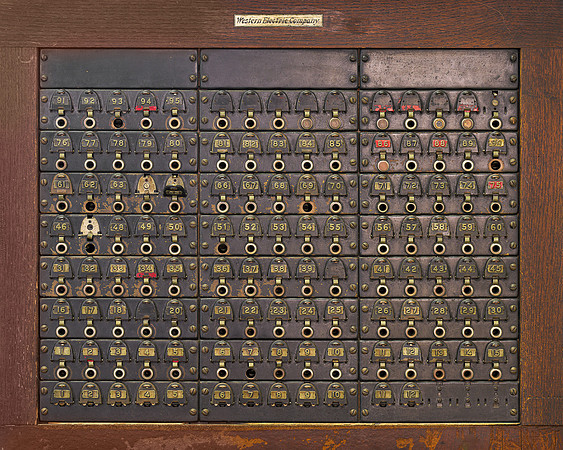Screen dimensions: 563x450
Task: Select drop indicator numbered 55
Action: (335, 226)
